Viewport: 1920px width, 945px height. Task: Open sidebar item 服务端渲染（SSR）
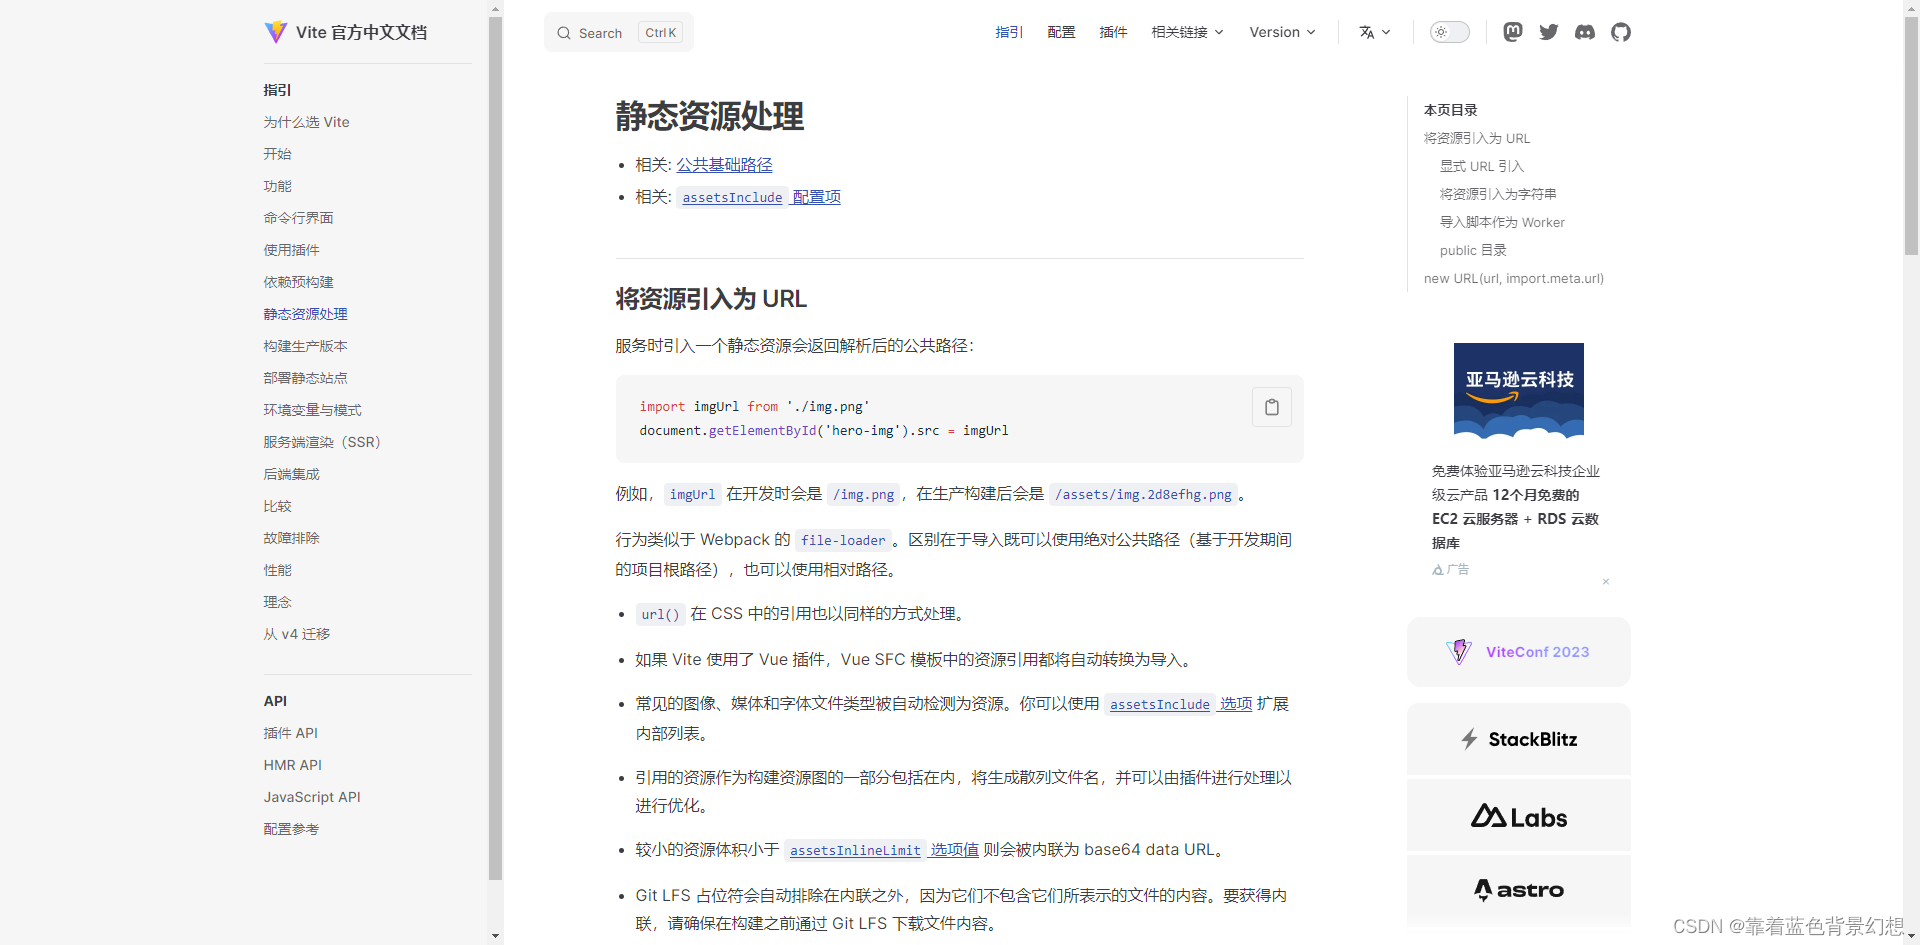[322, 442]
